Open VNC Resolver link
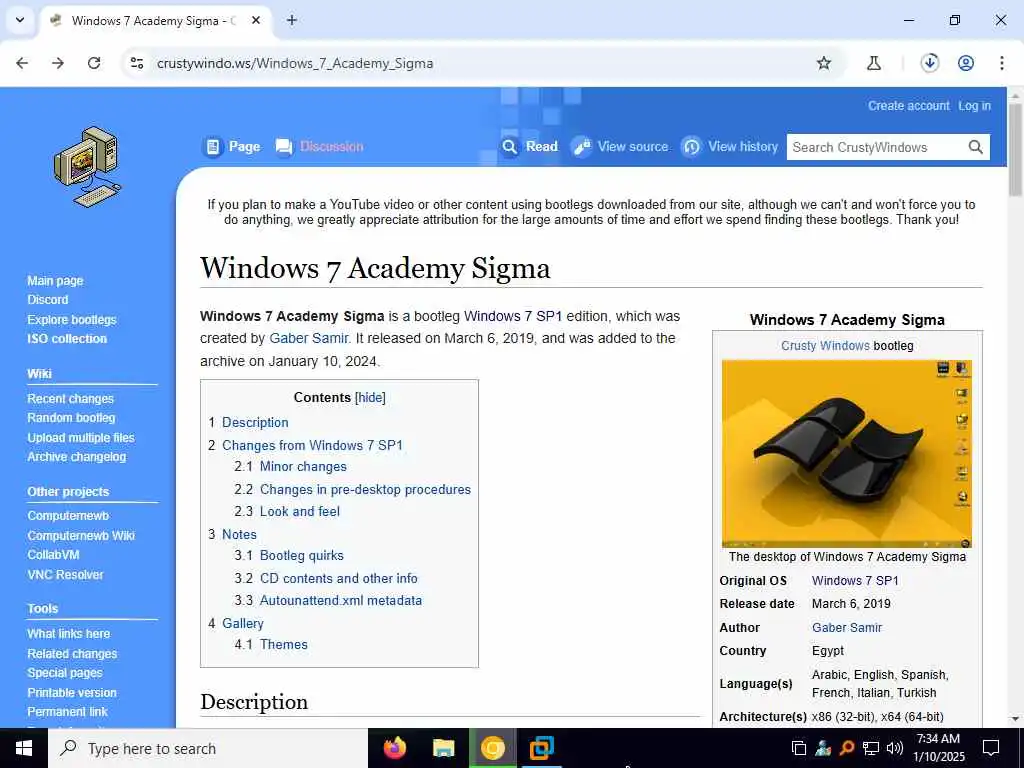Viewport: 1024px width, 768px height. (x=65, y=575)
